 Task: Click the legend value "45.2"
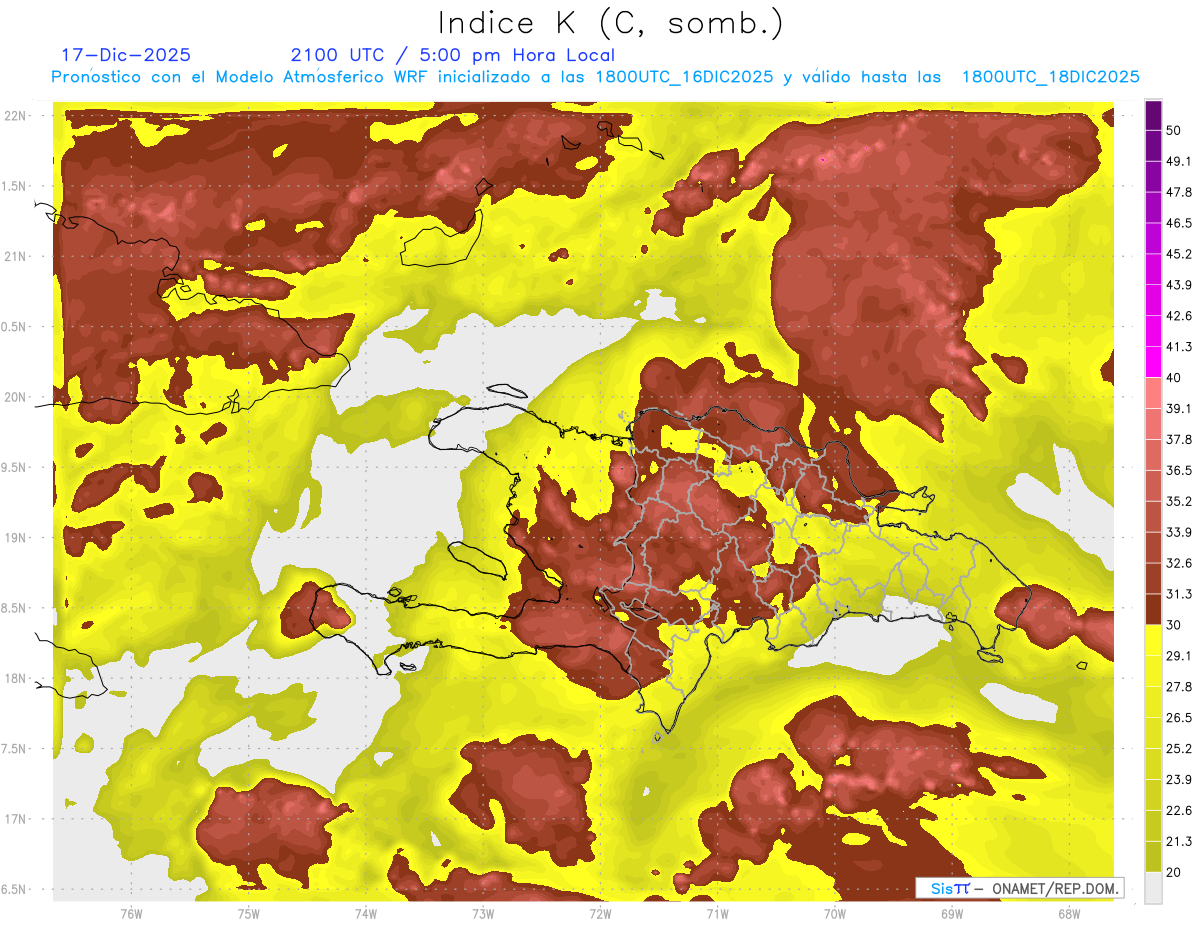click(x=1179, y=254)
